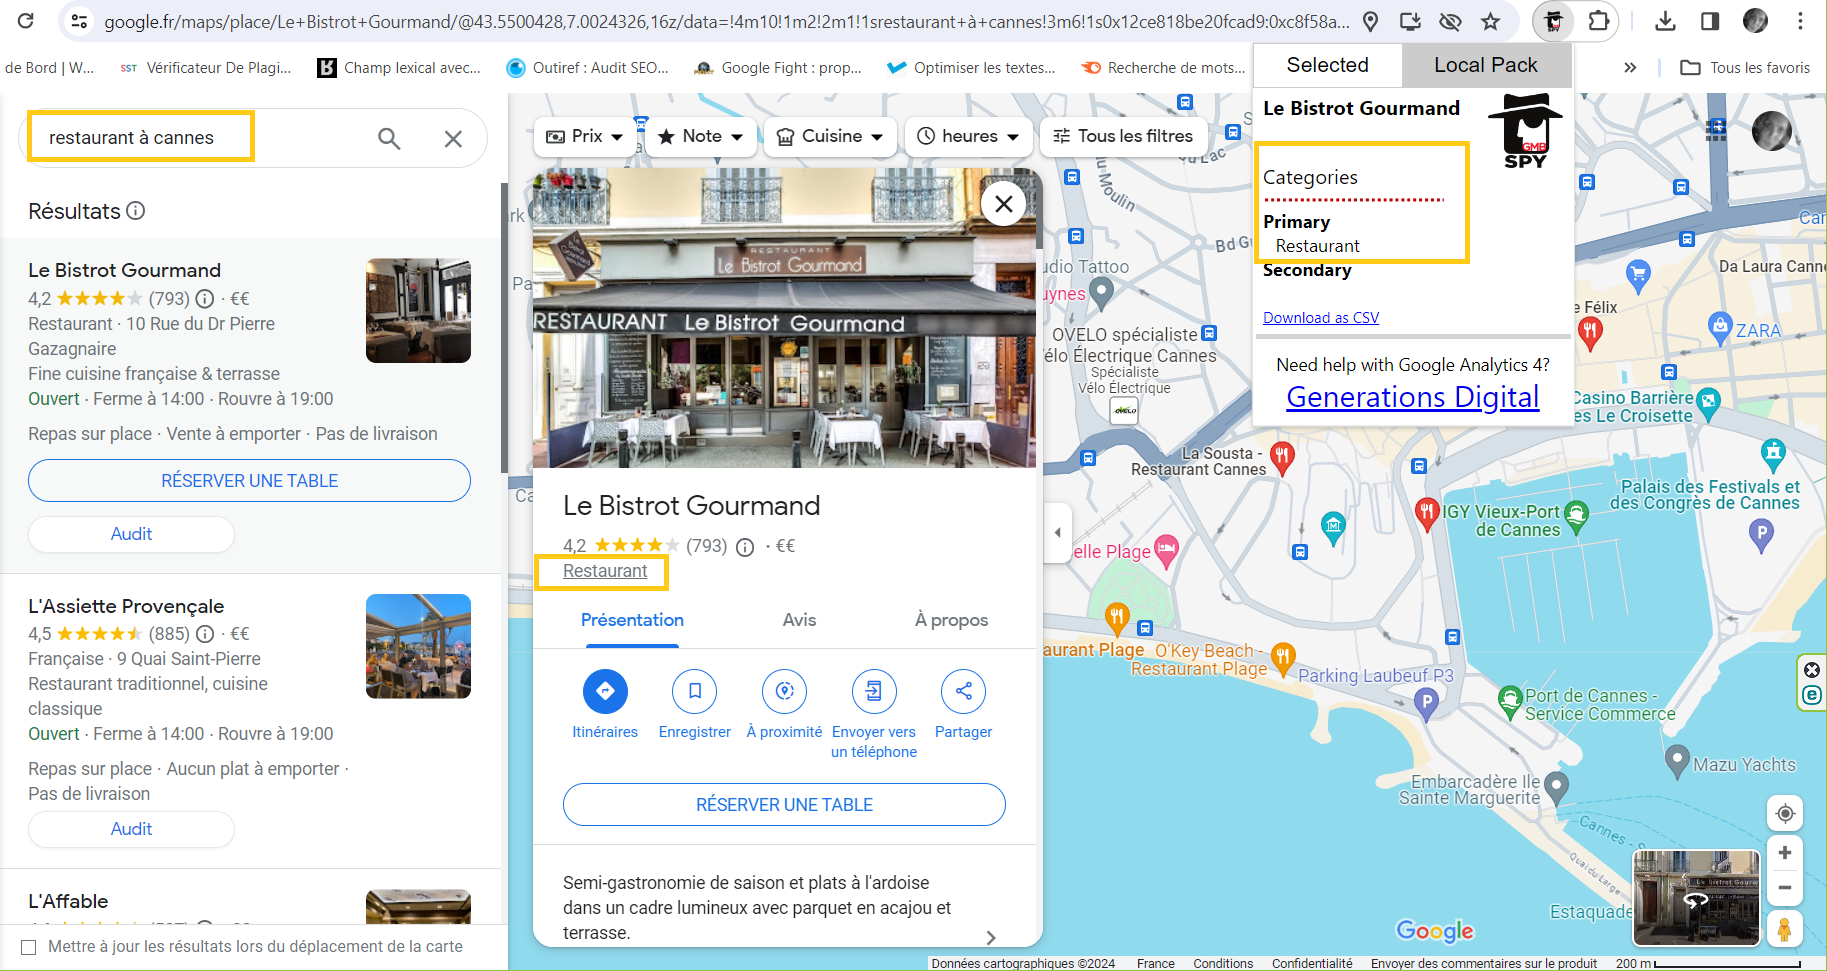
Task: Click the Street View pegman icon
Action: (1785, 928)
